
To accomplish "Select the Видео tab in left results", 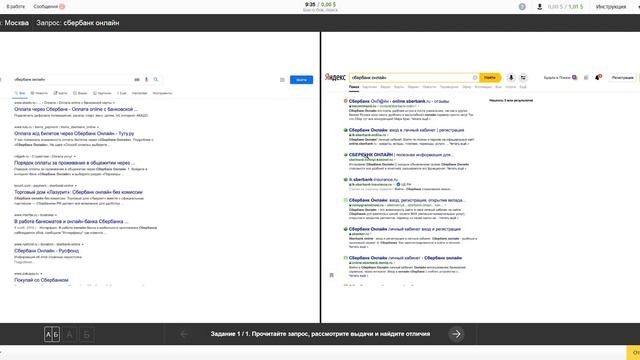I will tap(80, 93).
